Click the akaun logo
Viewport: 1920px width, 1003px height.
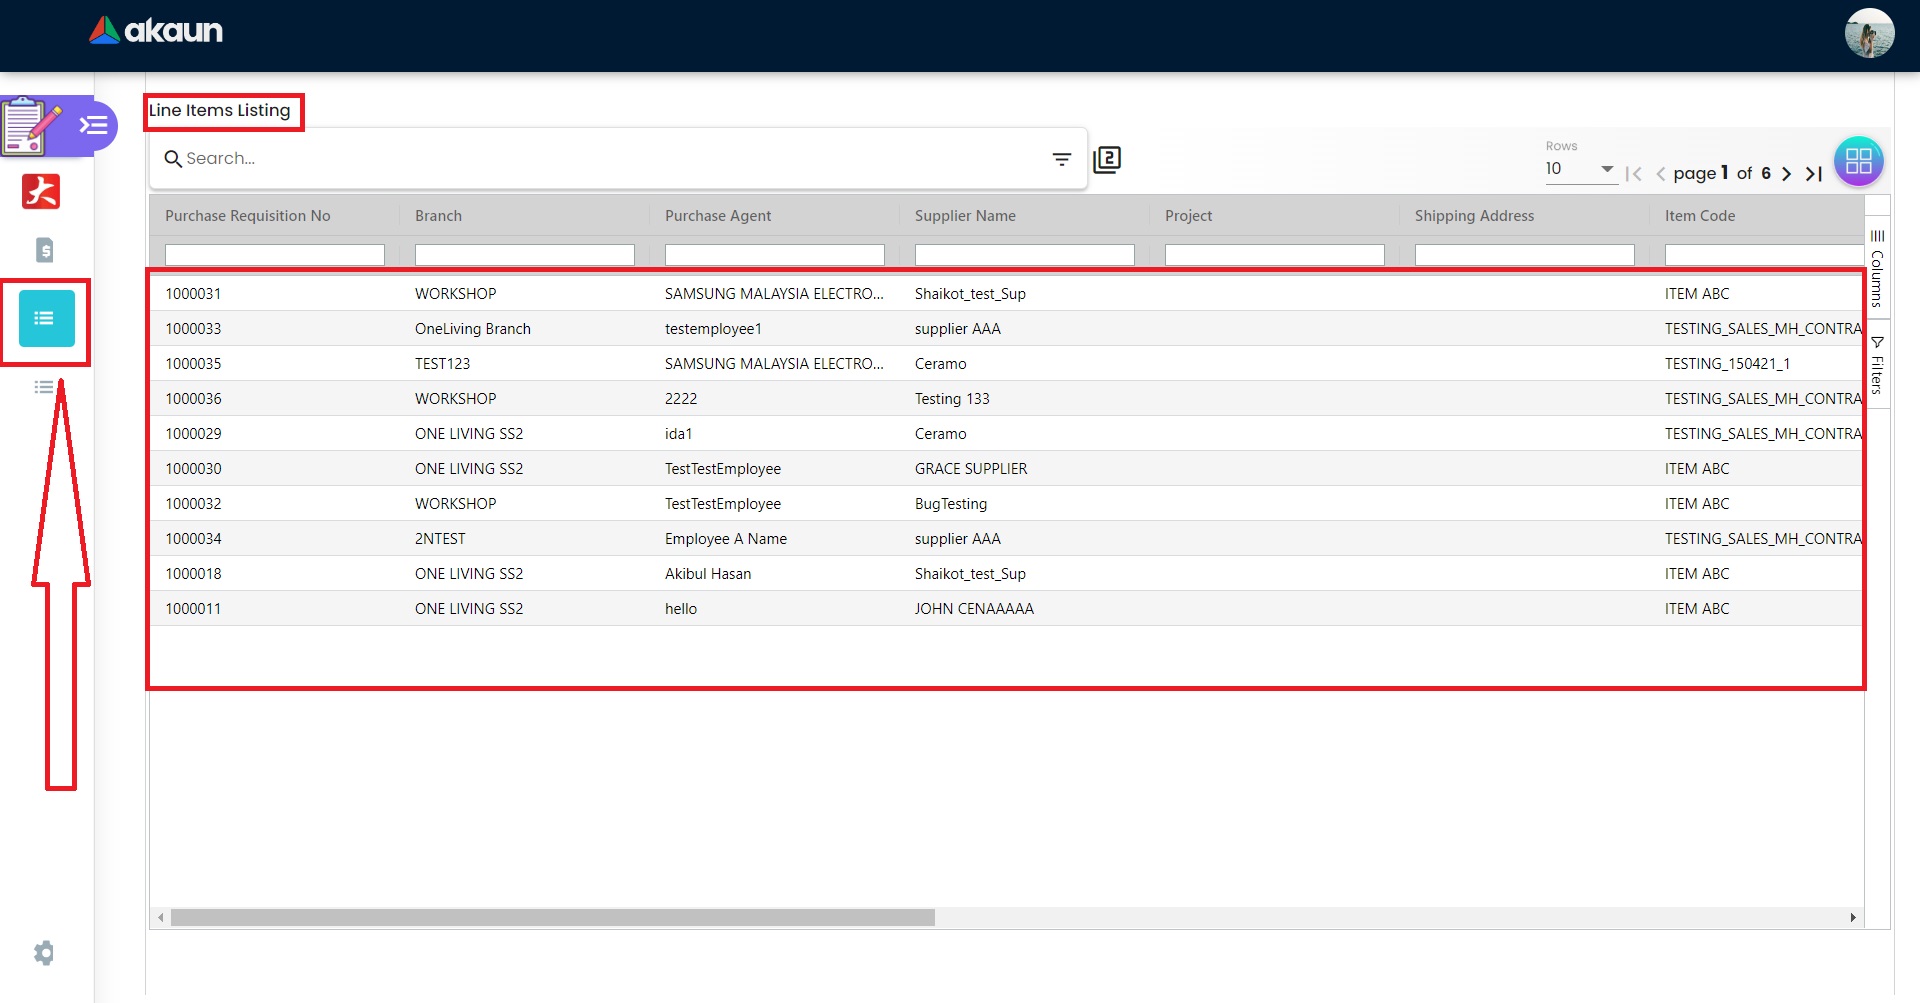coord(156,31)
